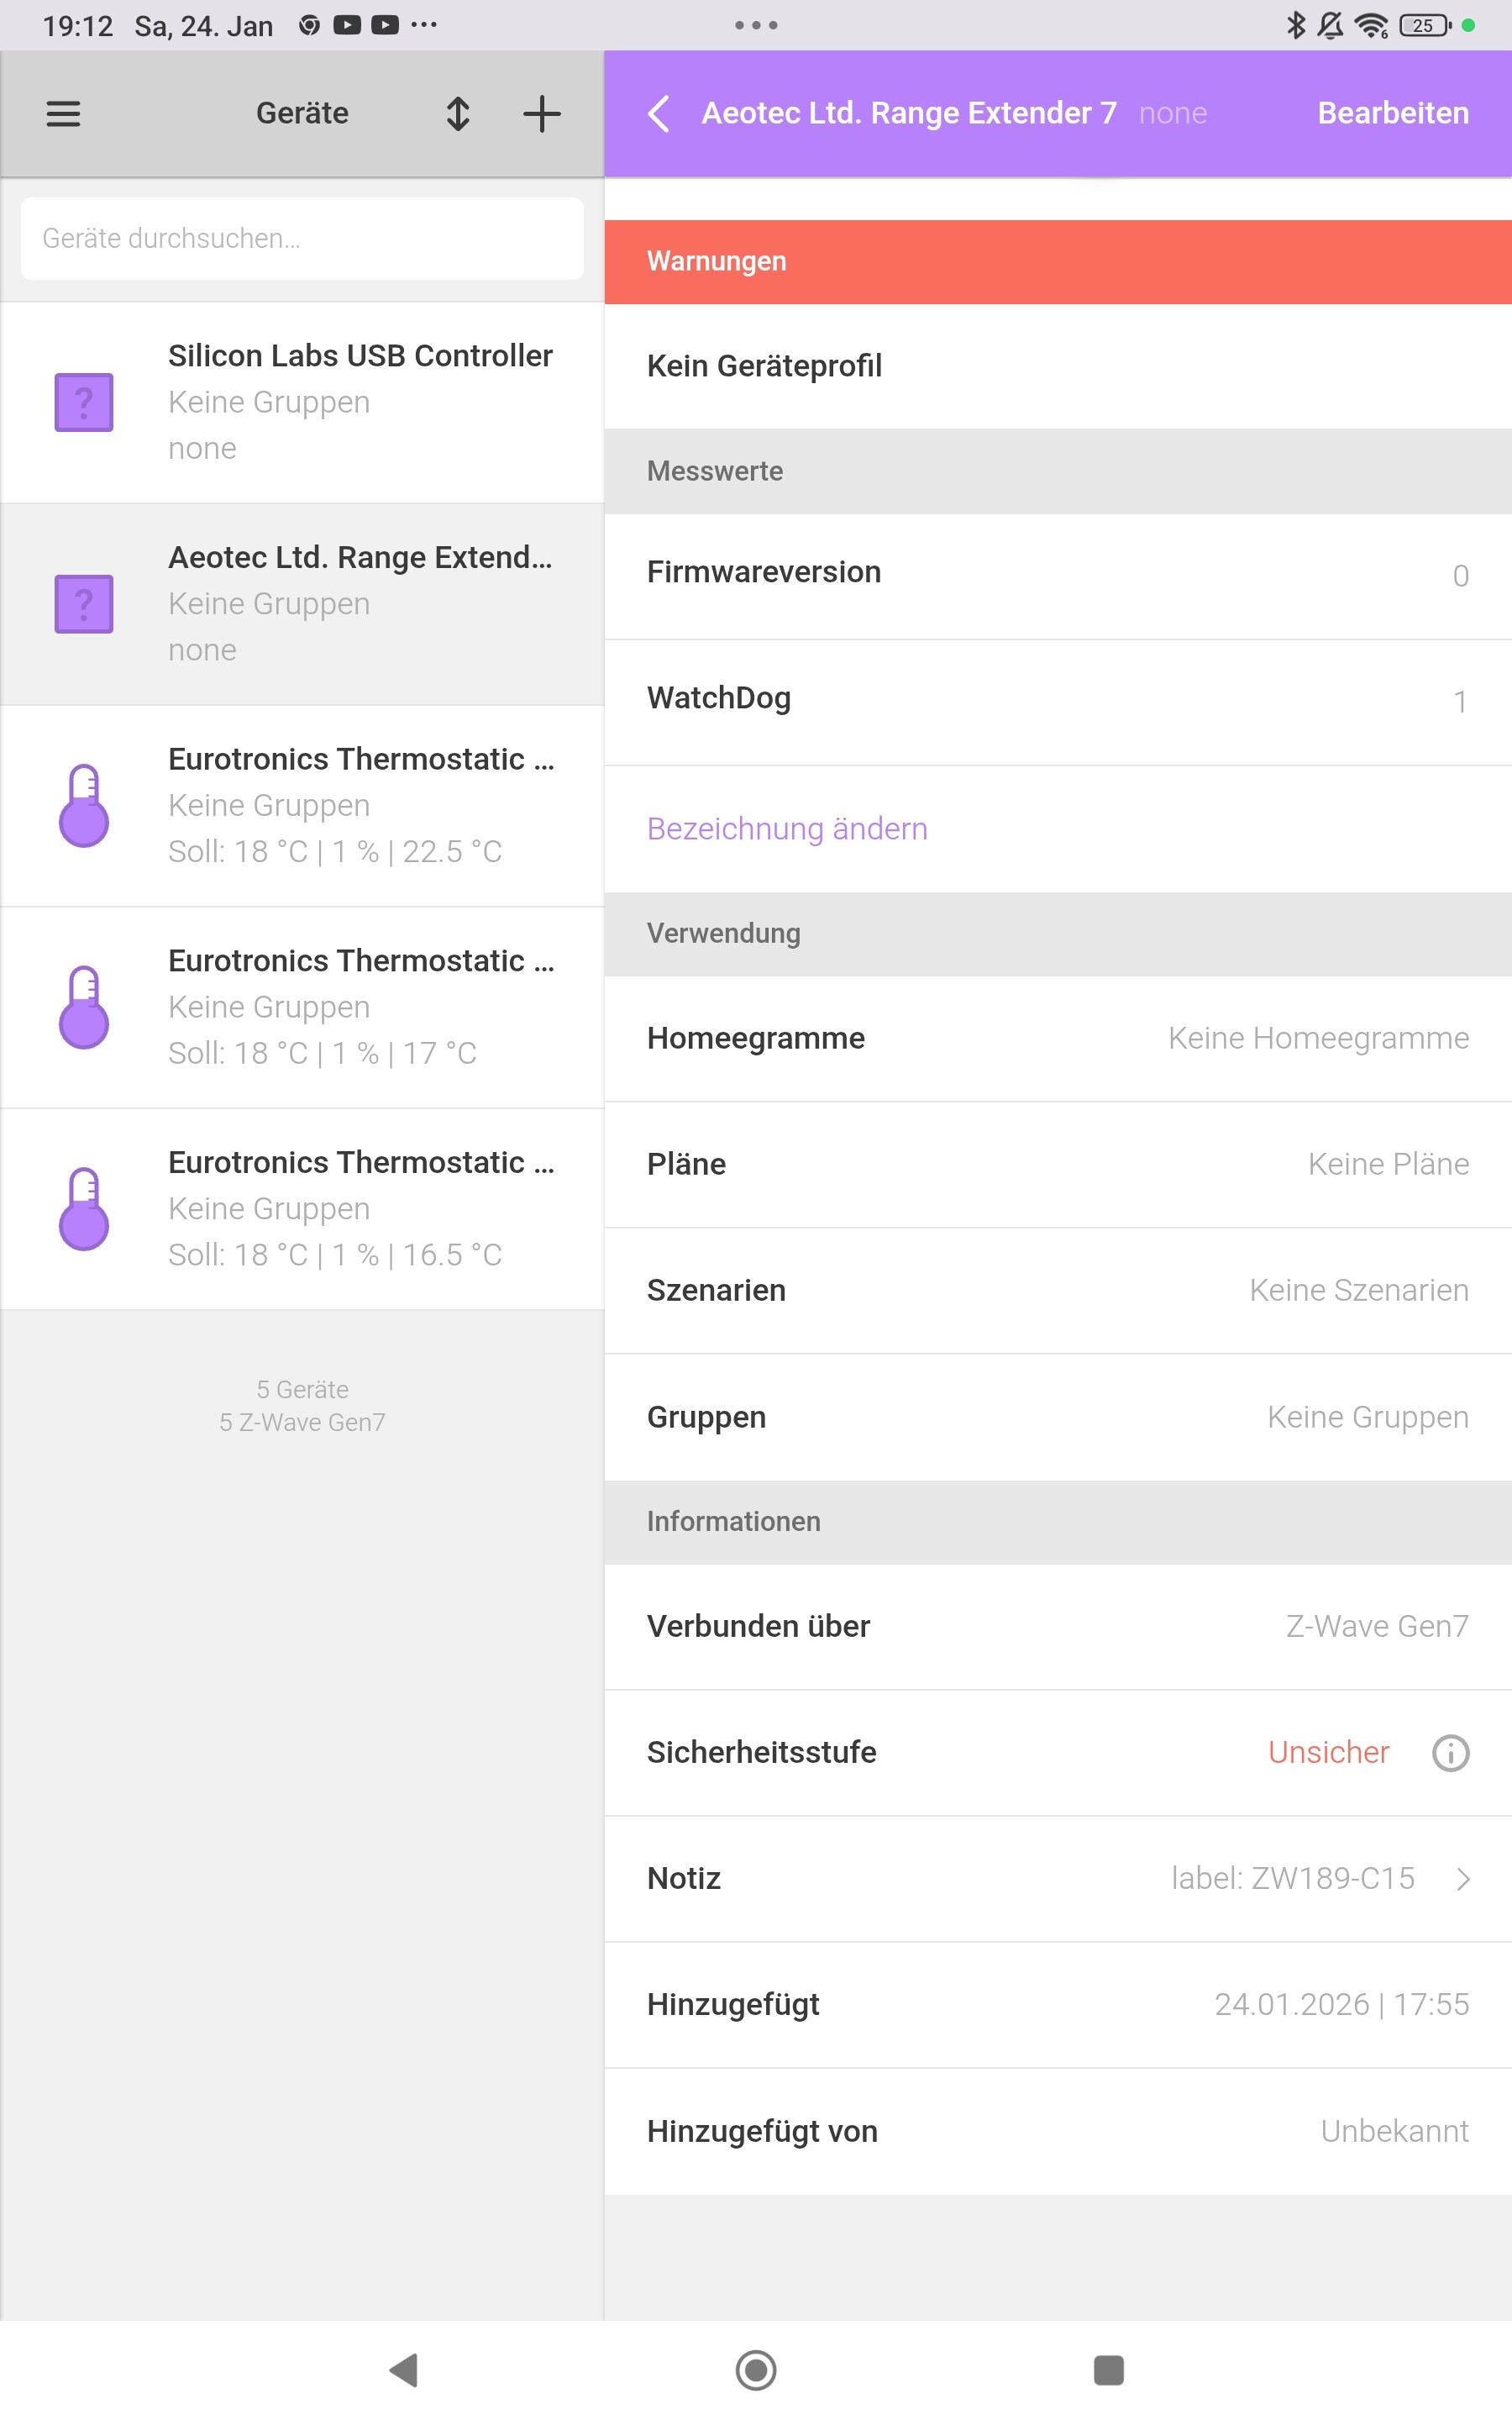Show info for Sicherheitsstufe
1512x2420 pixels.
pos(1450,1752)
